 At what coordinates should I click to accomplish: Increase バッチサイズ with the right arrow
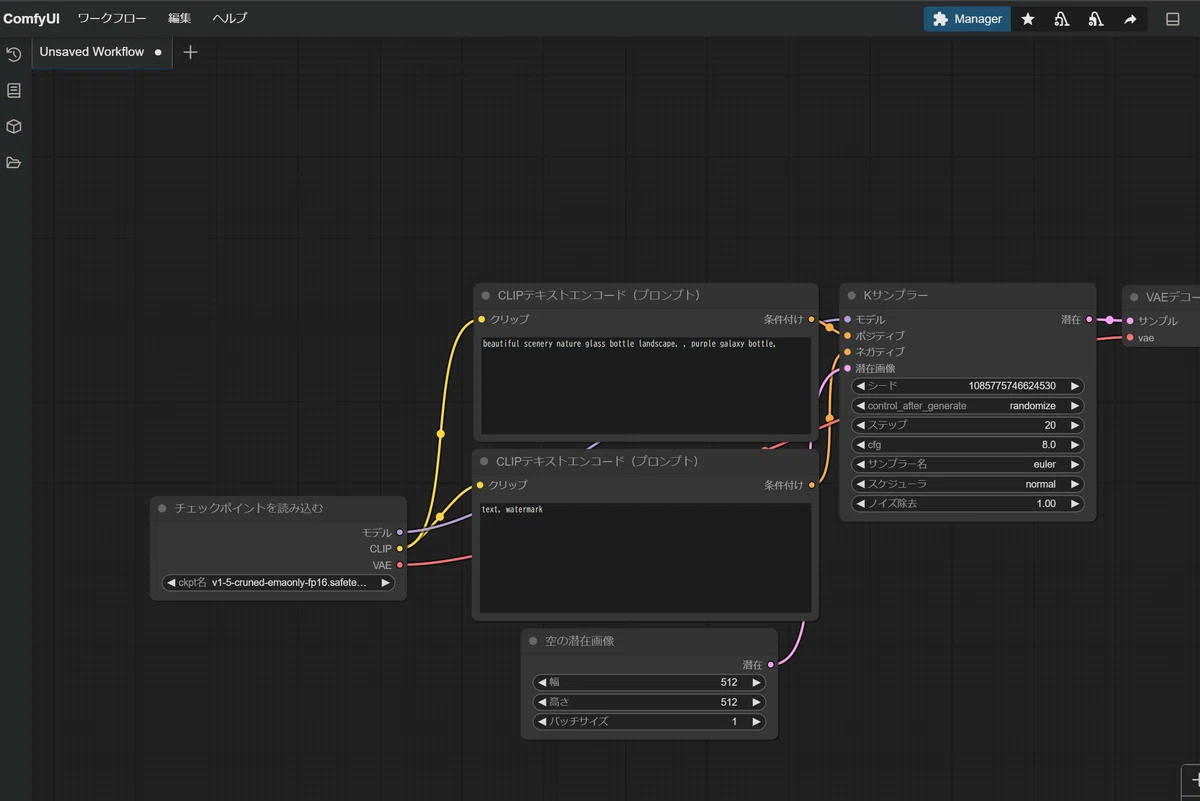757,721
